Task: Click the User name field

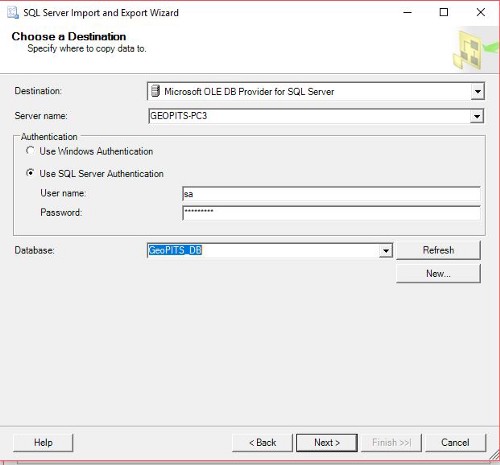Action: [331, 194]
